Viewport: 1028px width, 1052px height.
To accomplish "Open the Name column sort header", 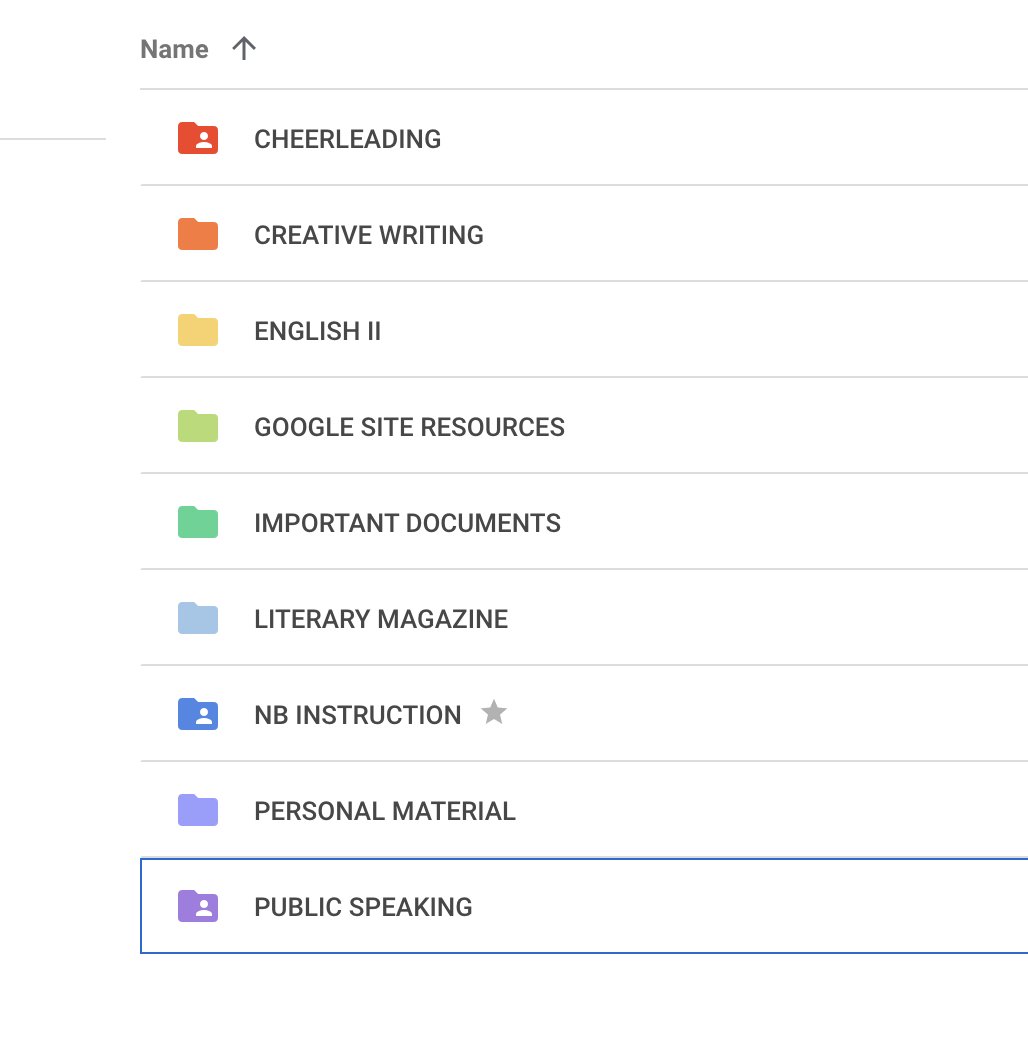I will tap(175, 48).
